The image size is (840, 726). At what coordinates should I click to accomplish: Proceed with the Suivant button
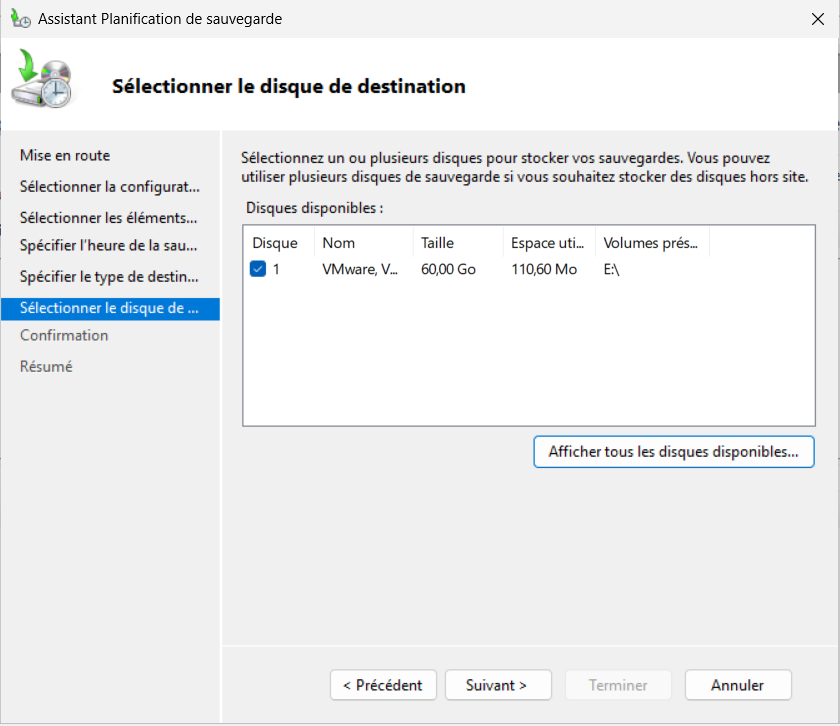point(498,685)
